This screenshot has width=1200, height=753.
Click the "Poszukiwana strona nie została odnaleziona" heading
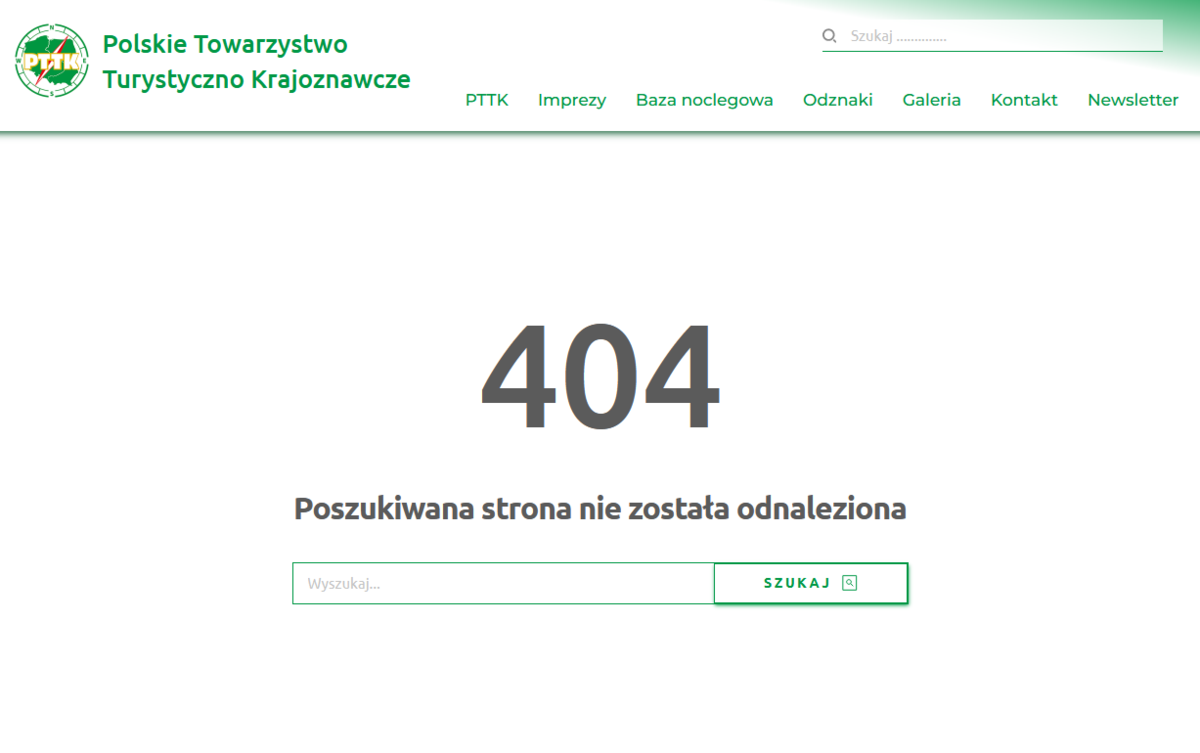click(x=600, y=509)
